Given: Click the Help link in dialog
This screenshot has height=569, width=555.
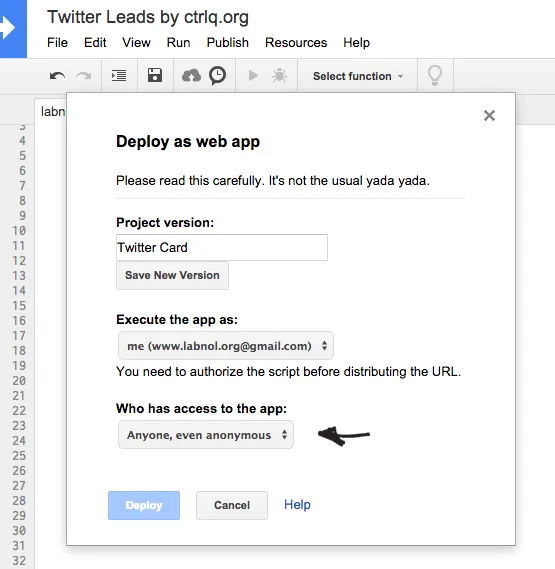Looking at the screenshot, I should (297, 505).
